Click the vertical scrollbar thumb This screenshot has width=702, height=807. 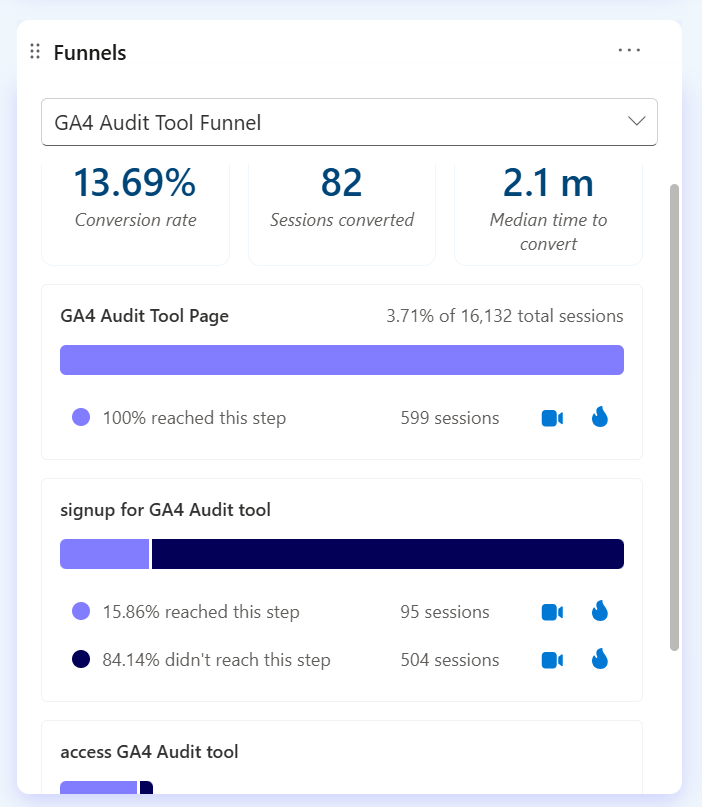[674, 417]
